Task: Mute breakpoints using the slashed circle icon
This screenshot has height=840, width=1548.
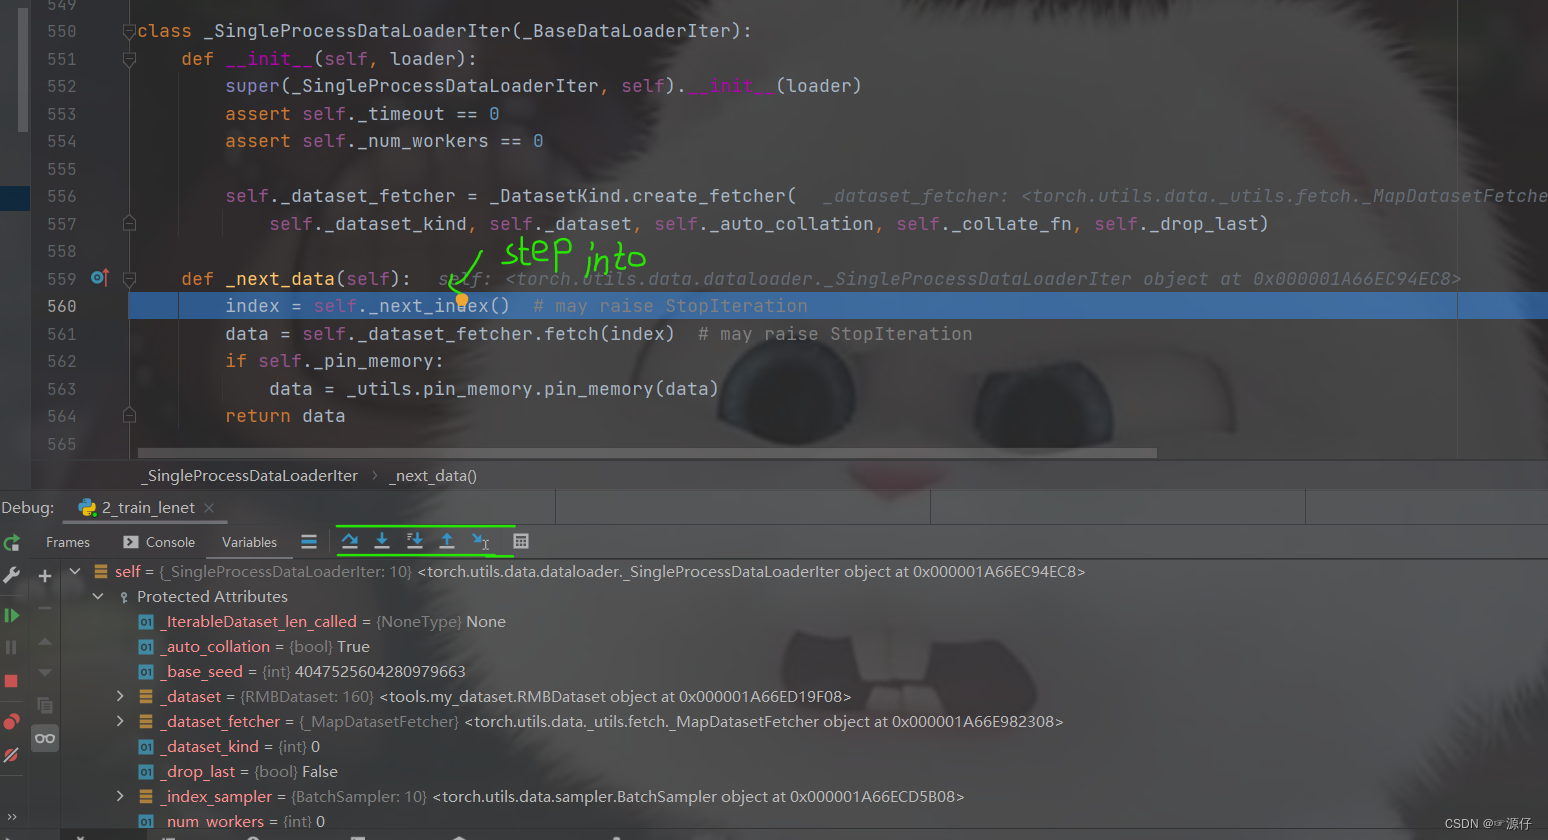Action: point(12,755)
